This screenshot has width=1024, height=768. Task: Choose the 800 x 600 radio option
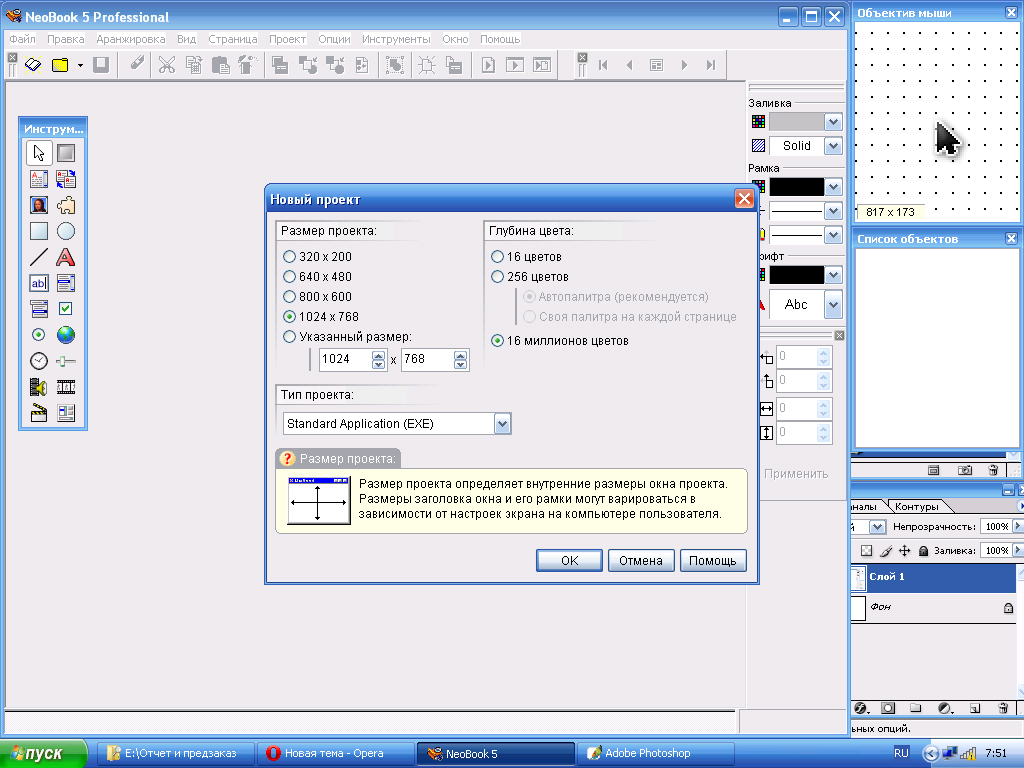(290, 297)
